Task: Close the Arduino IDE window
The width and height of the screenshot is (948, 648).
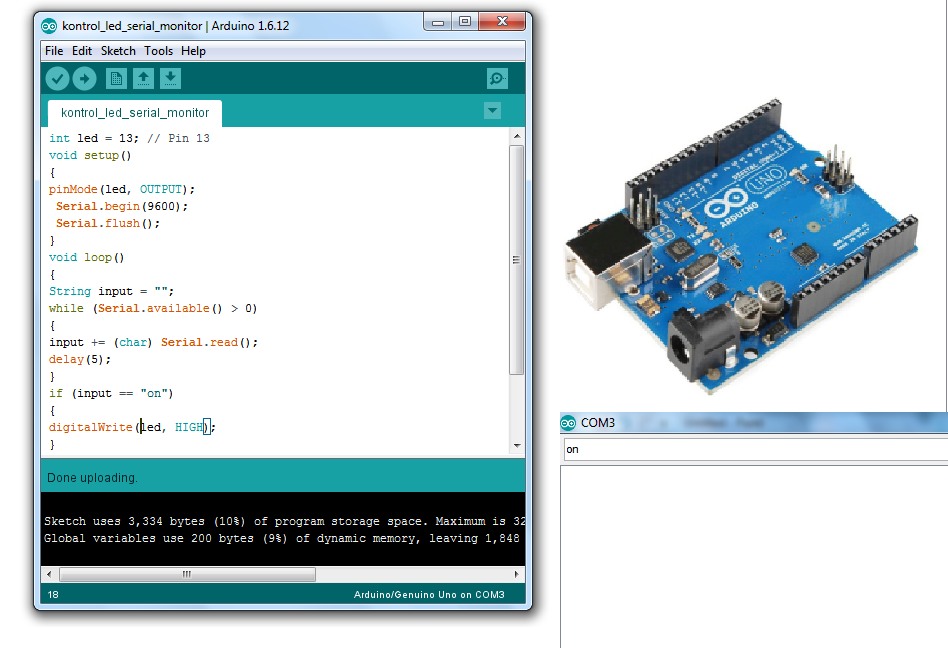Action: point(502,22)
